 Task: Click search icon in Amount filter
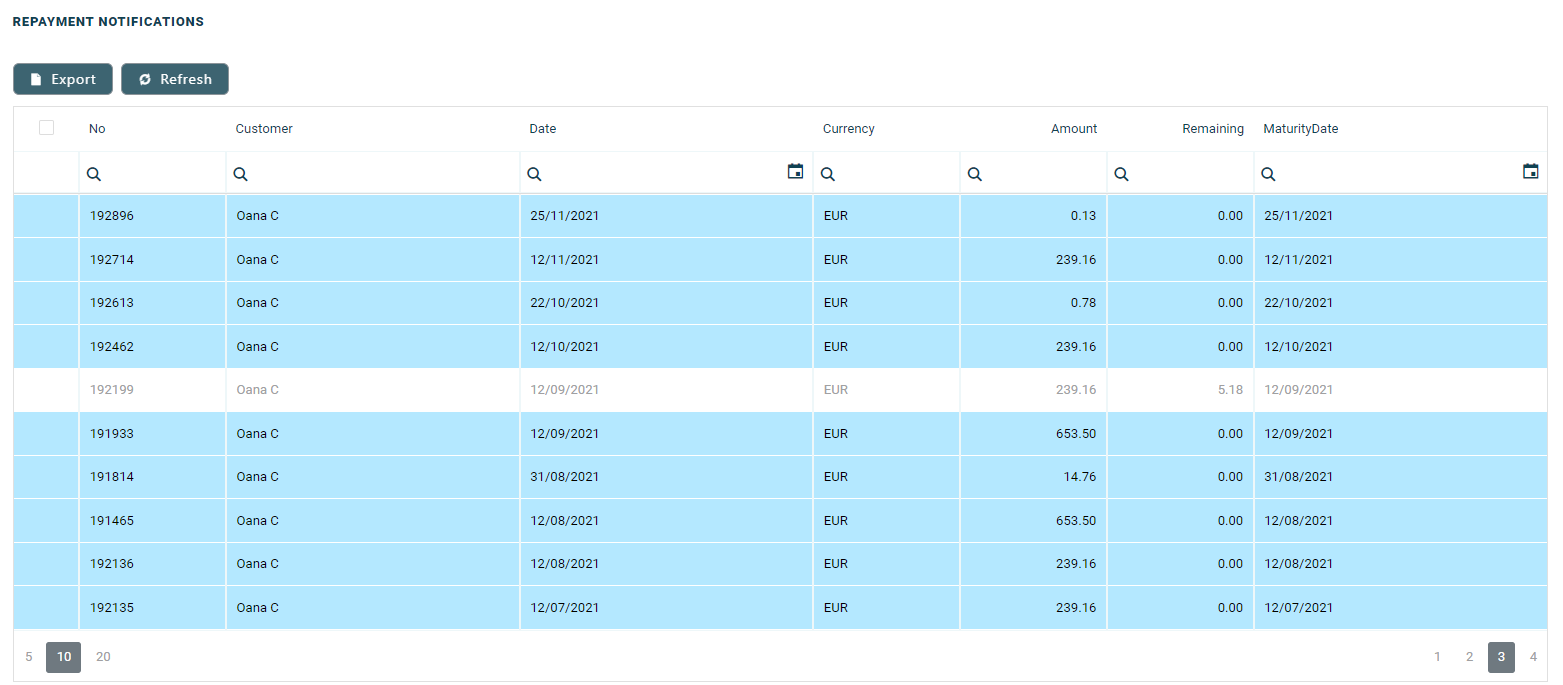pos(975,174)
